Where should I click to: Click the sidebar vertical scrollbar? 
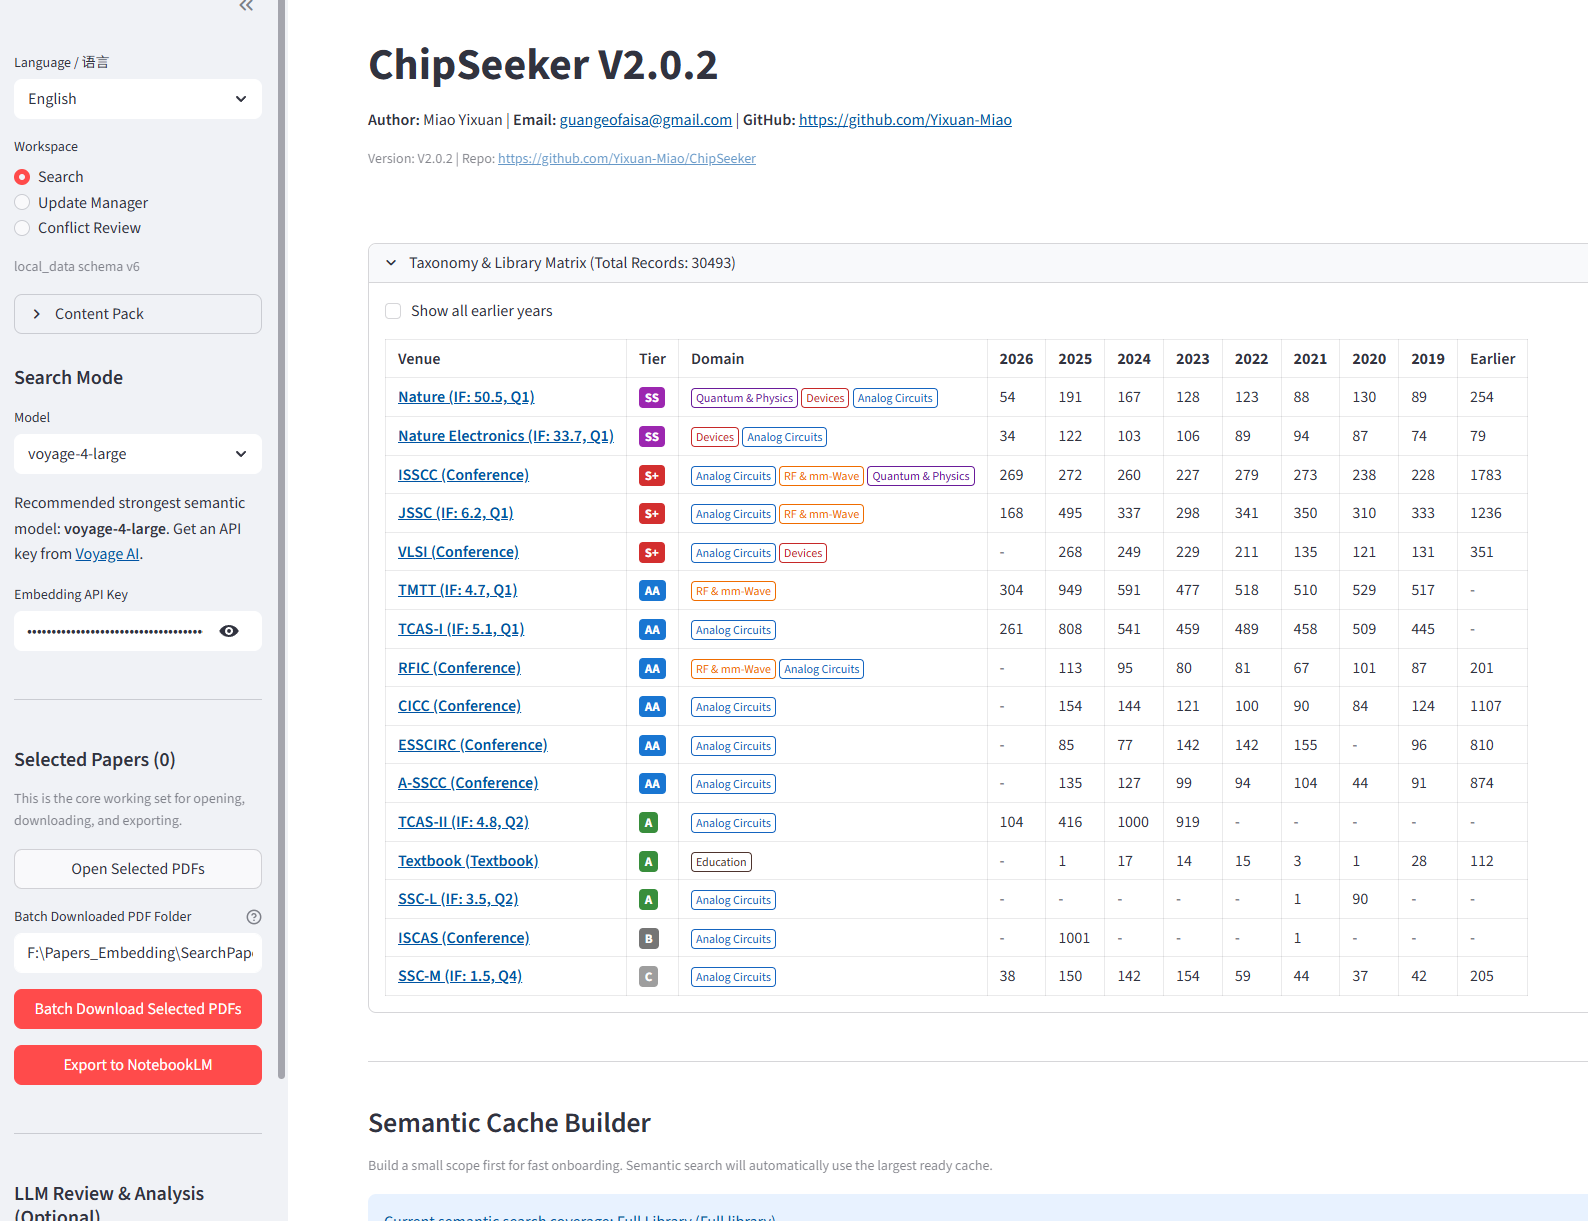(282, 540)
